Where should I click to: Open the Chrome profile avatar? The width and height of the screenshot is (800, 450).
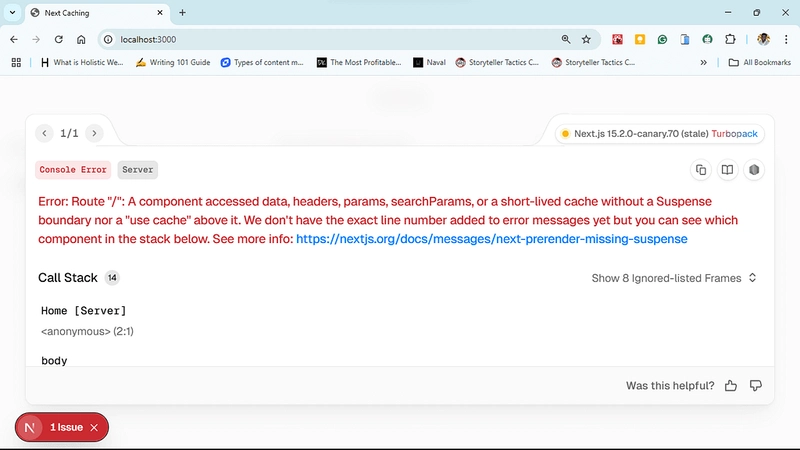click(x=763, y=39)
